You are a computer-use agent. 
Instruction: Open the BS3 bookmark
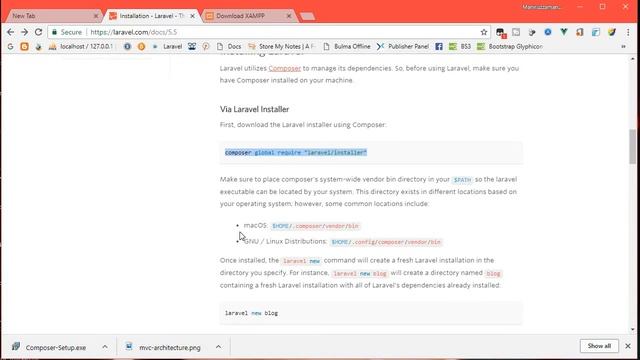(460, 47)
